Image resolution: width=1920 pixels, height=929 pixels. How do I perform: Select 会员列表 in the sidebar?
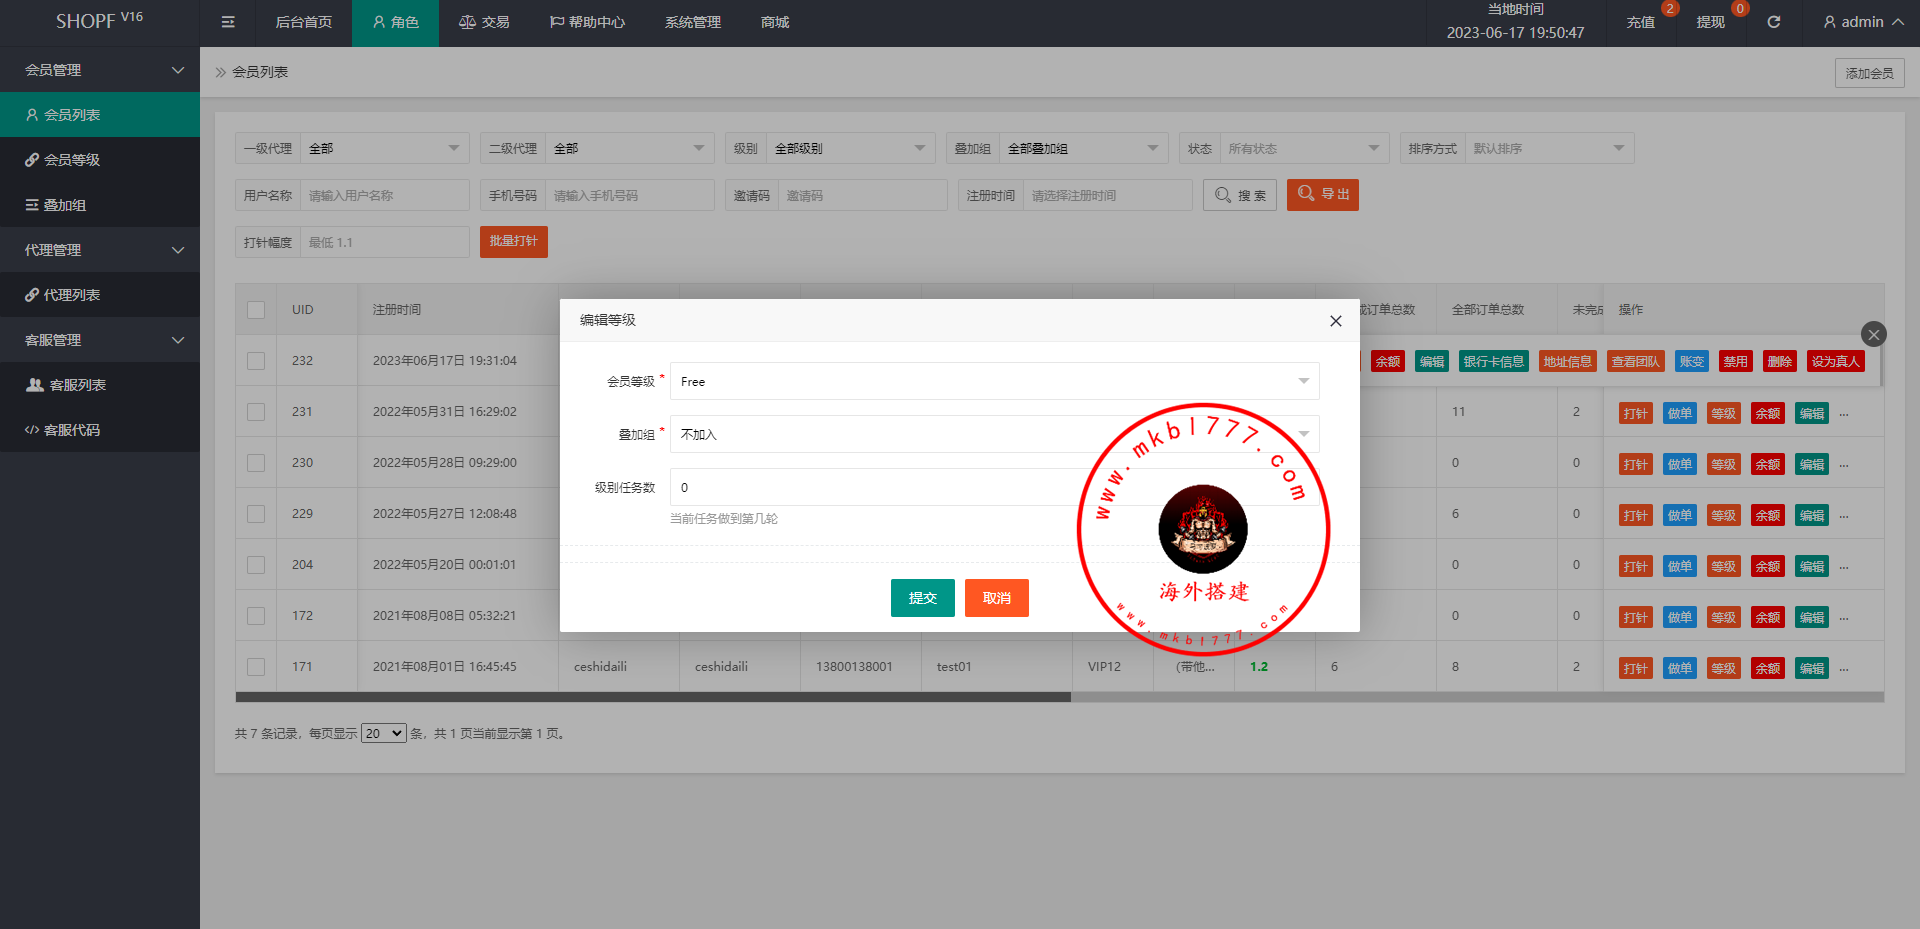click(x=100, y=115)
